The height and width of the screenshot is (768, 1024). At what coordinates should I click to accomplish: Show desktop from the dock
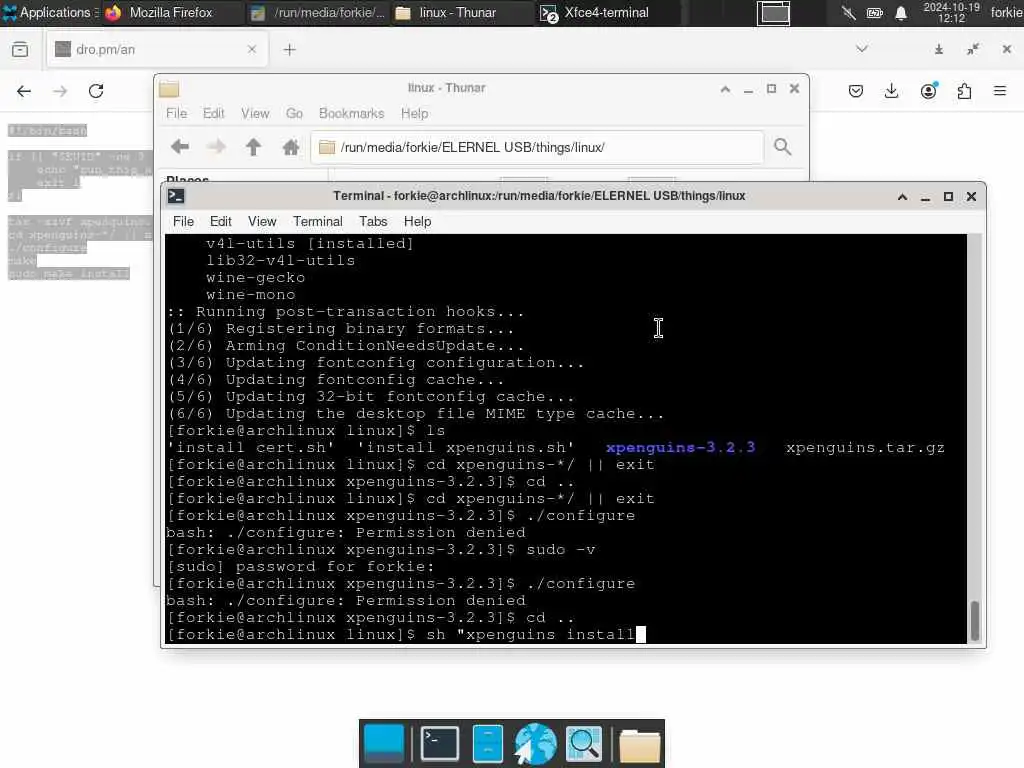pos(384,743)
